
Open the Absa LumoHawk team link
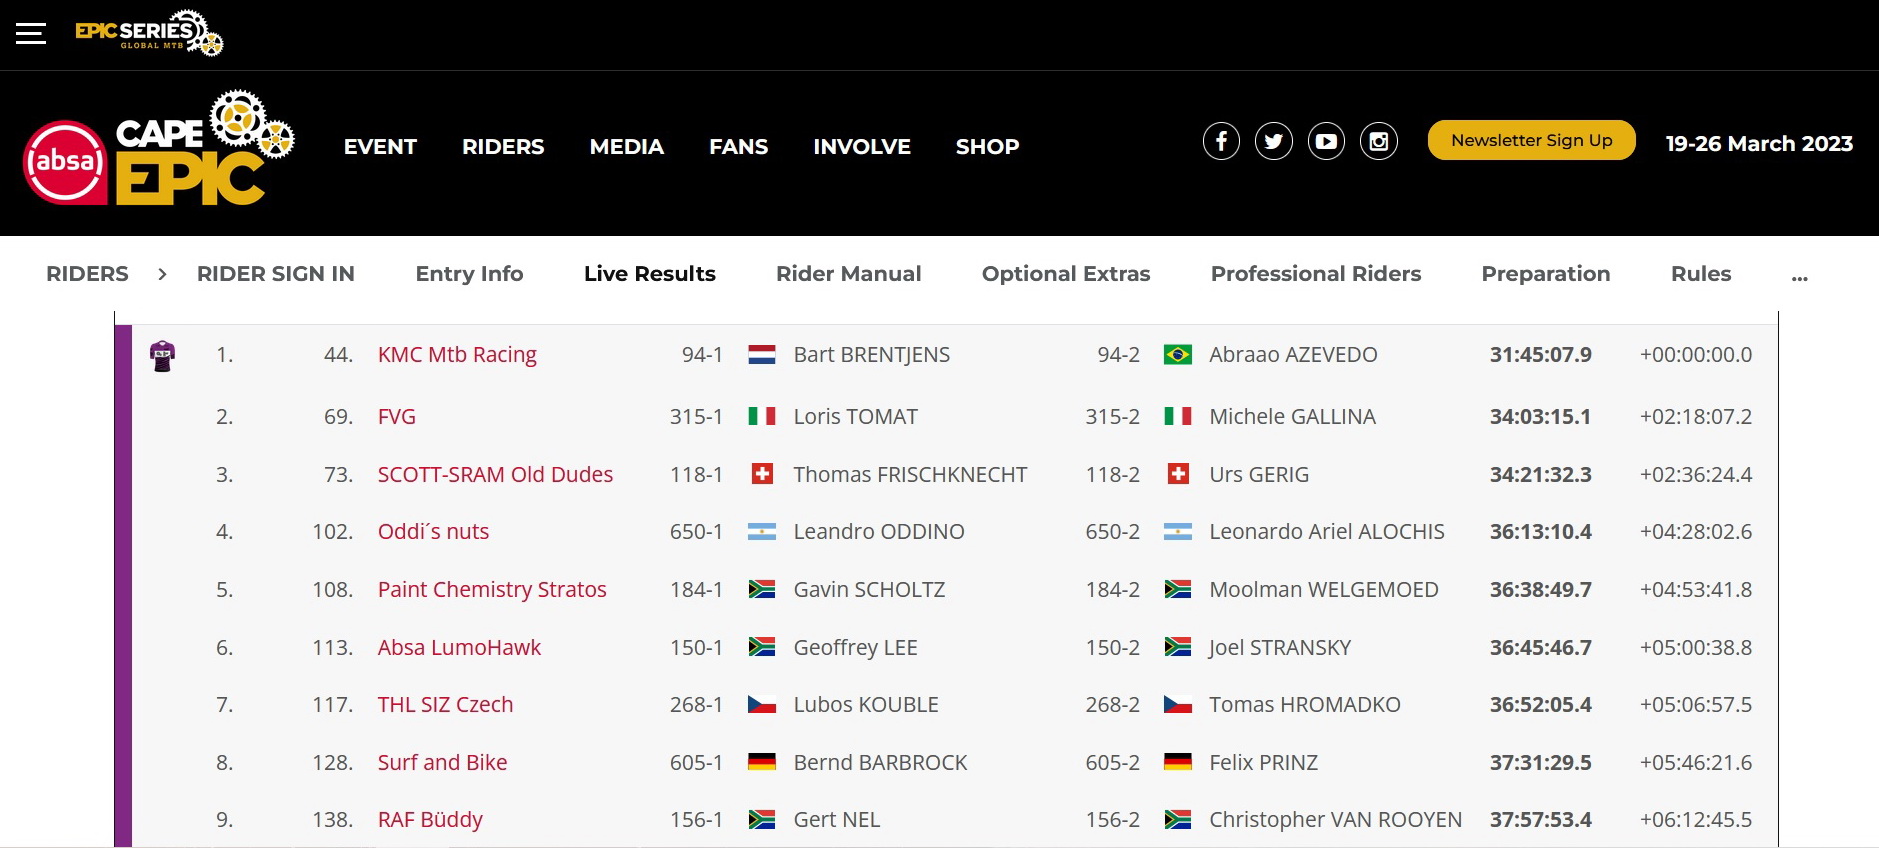[459, 648]
